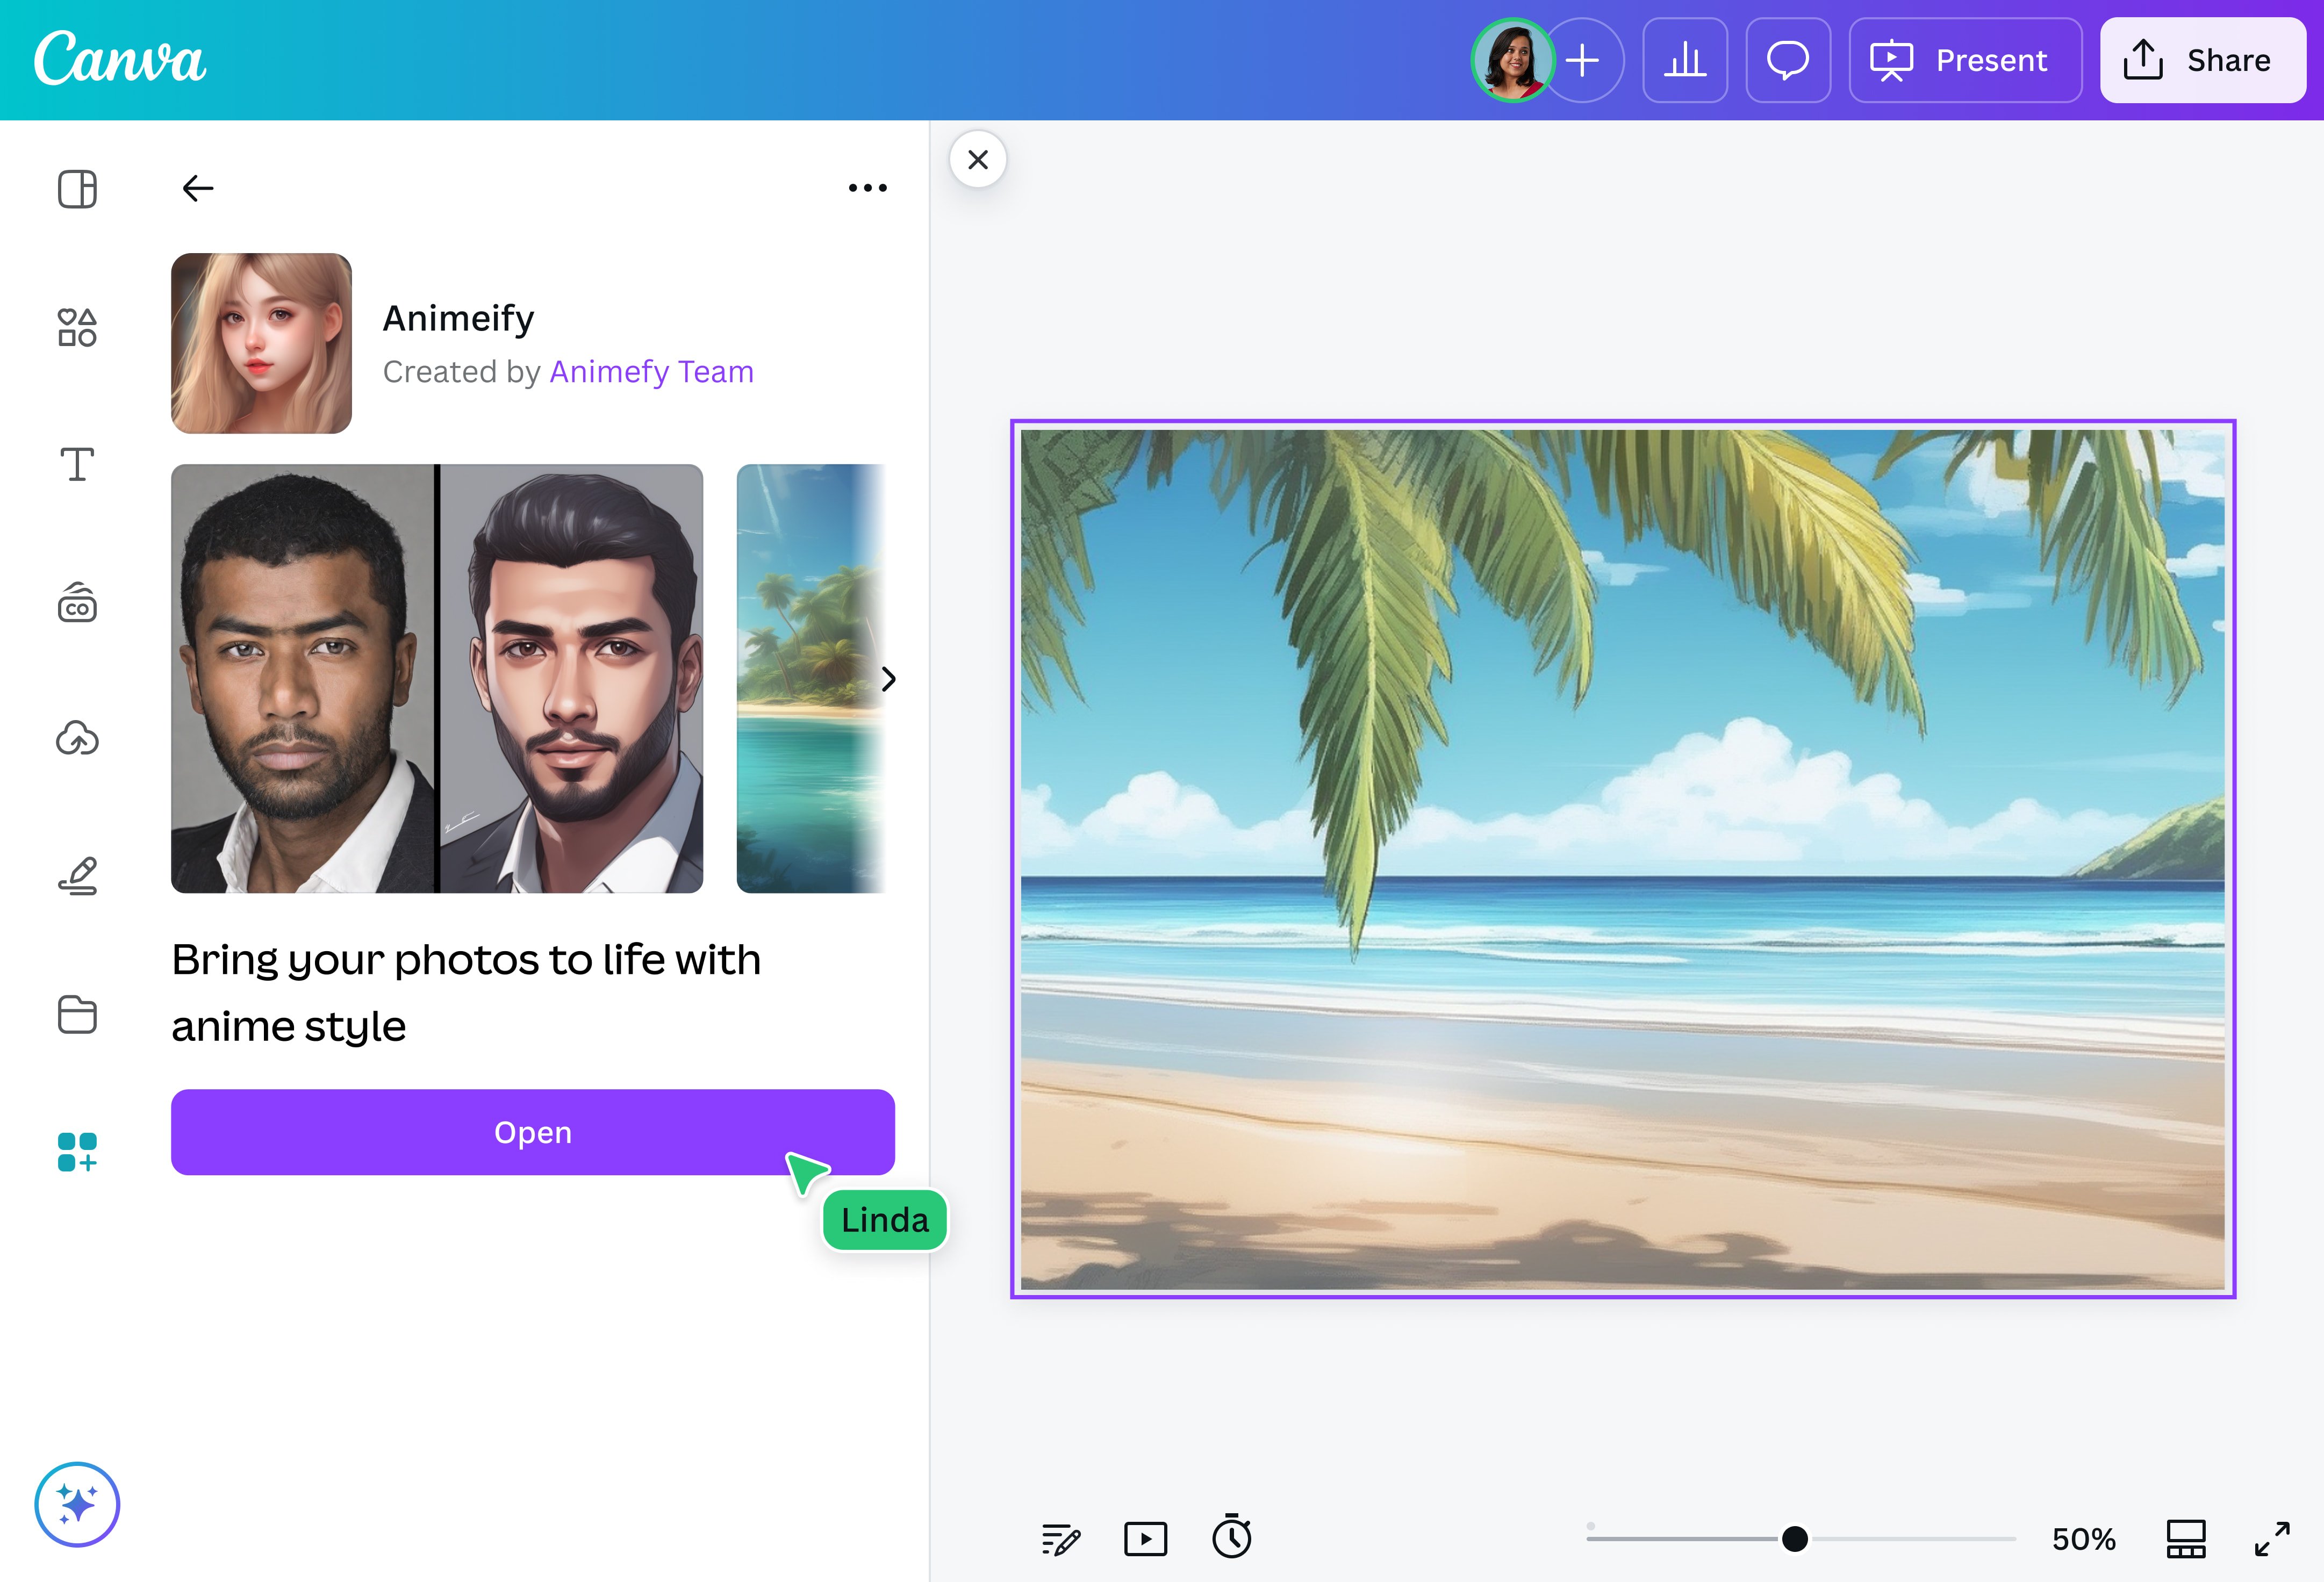Open the Notes view at the bottom
Viewport: 2324px width, 1582px height.
tap(1060, 1539)
